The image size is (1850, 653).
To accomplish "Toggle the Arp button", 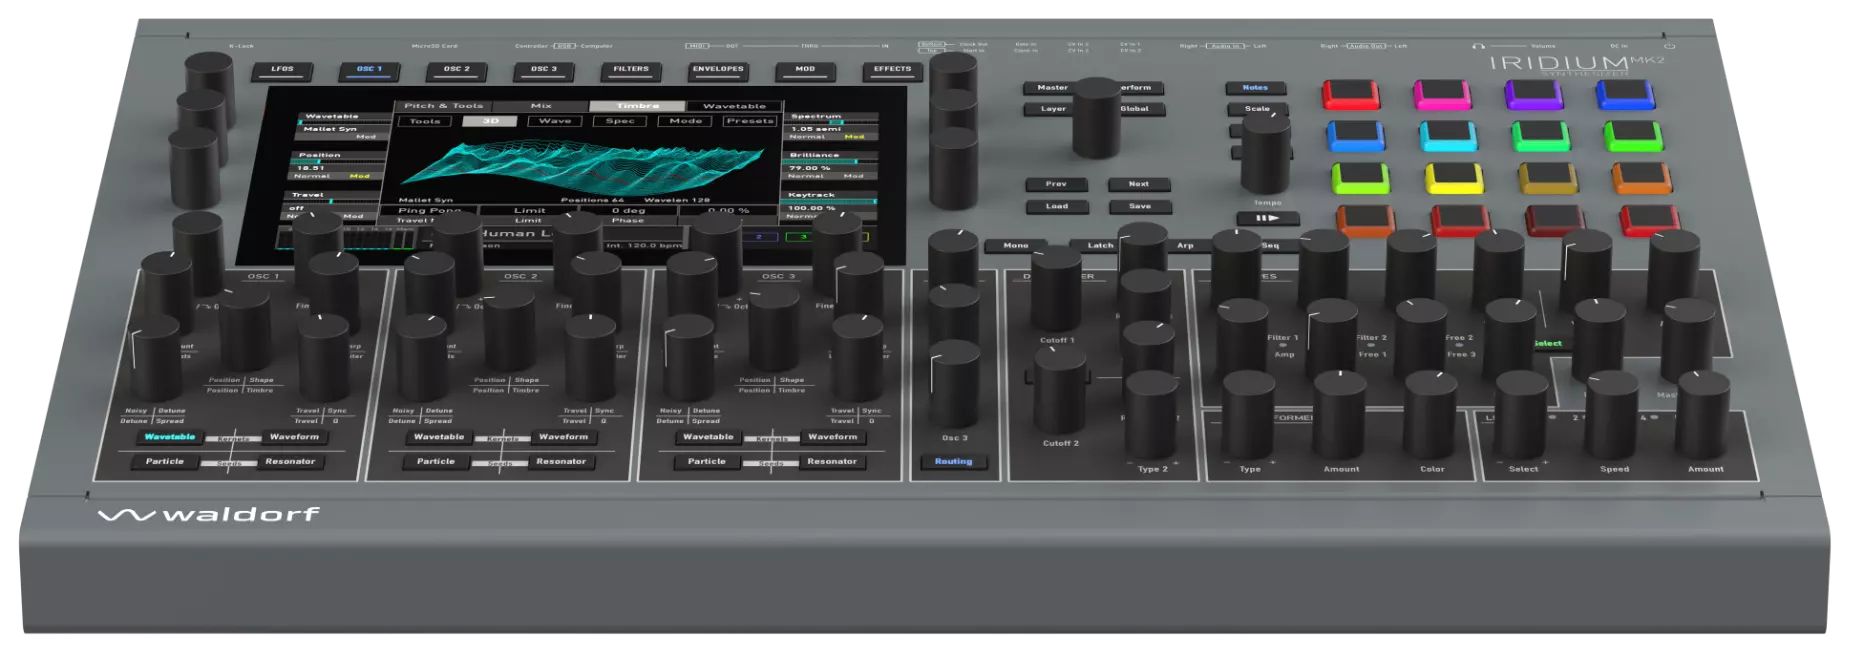I will point(1185,245).
